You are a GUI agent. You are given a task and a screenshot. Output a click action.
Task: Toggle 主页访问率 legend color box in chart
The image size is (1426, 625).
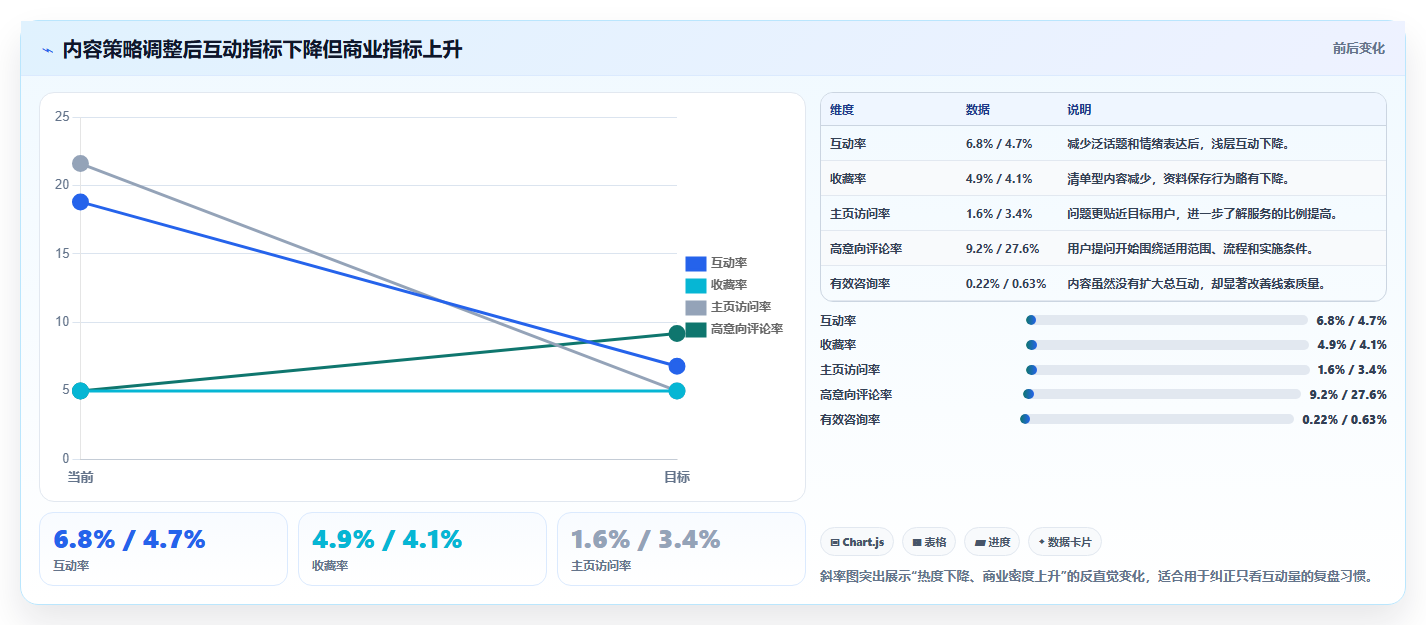[x=696, y=307]
